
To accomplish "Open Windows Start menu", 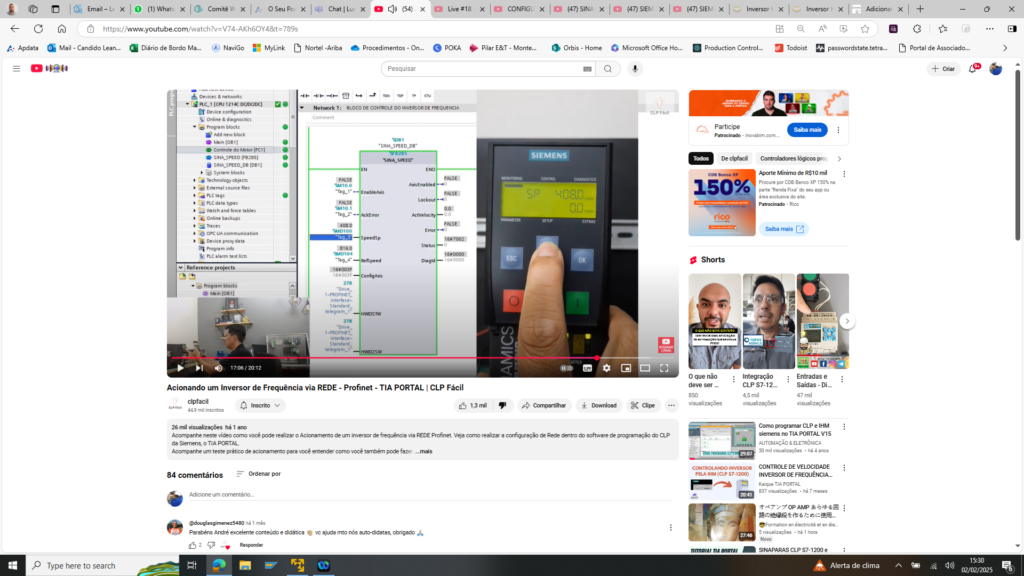I will (x=12, y=566).
